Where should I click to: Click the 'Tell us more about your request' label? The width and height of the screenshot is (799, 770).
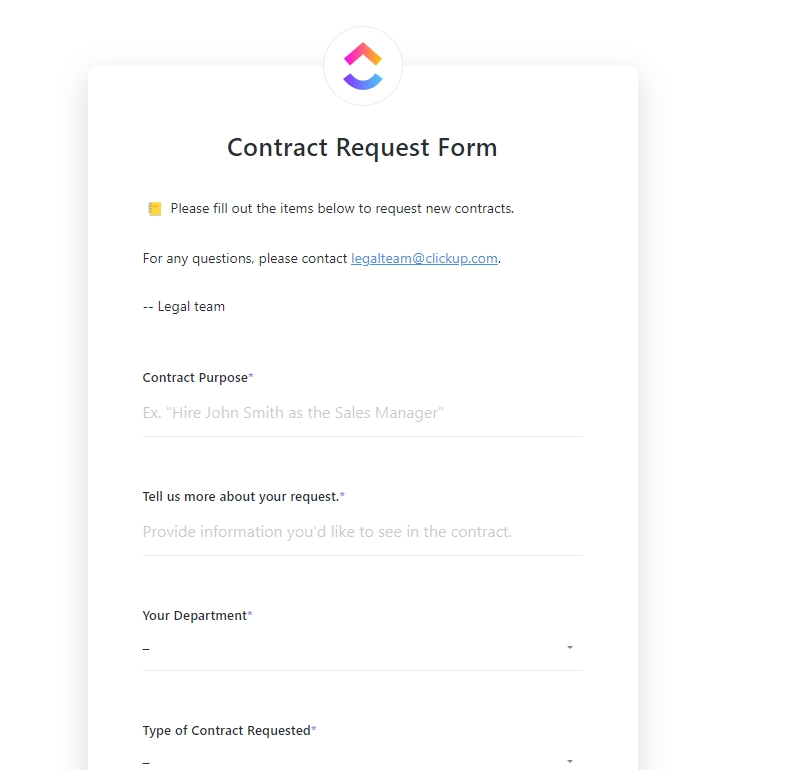point(240,496)
